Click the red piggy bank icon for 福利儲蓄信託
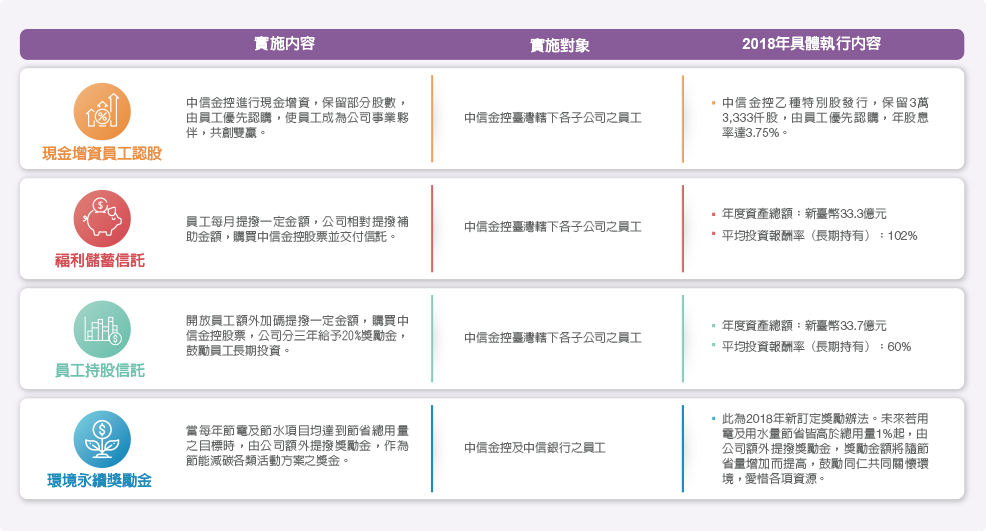This screenshot has width=986, height=531. [x=102, y=218]
